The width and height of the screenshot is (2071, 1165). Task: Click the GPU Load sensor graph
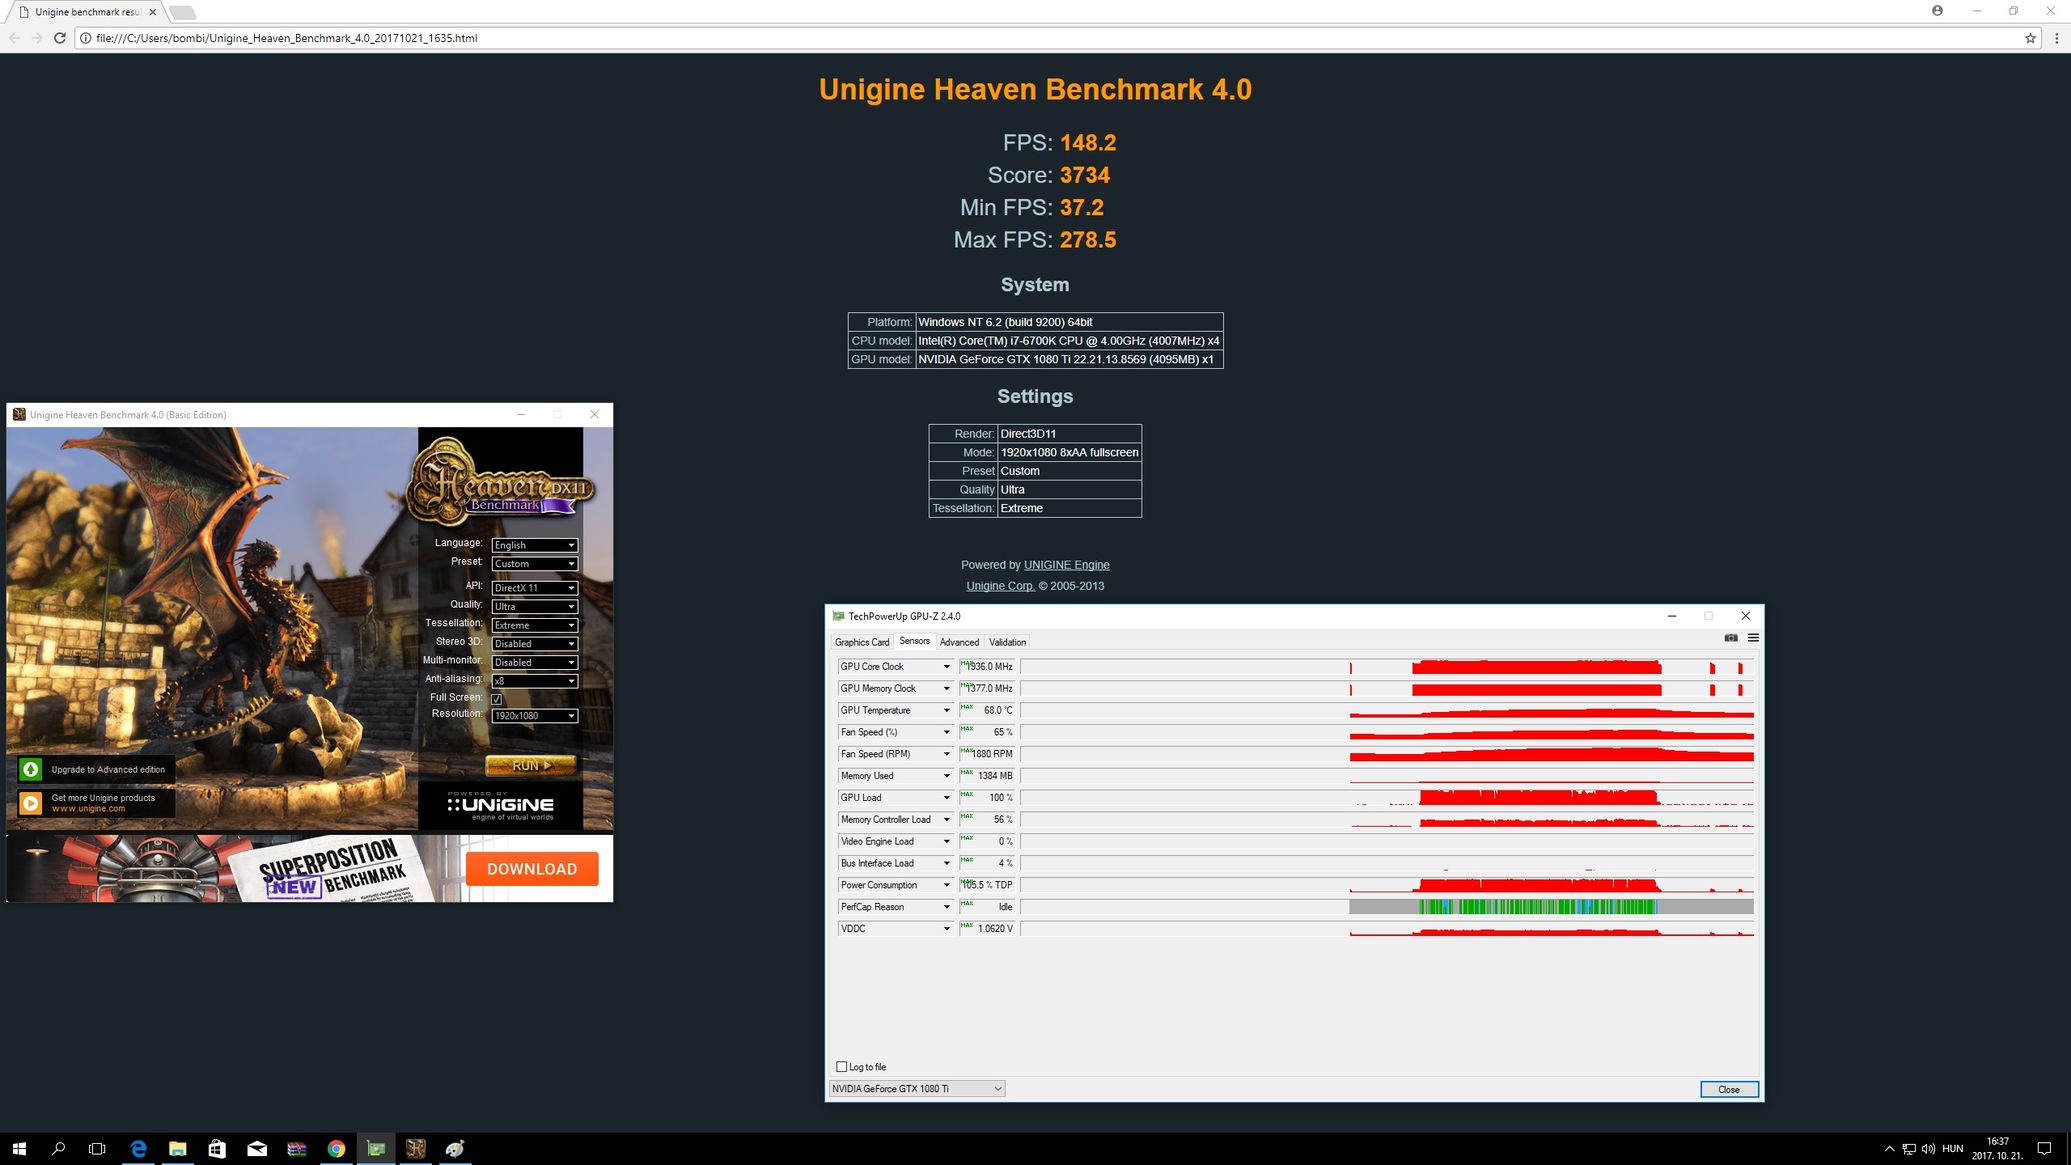[x=1386, y=798]
